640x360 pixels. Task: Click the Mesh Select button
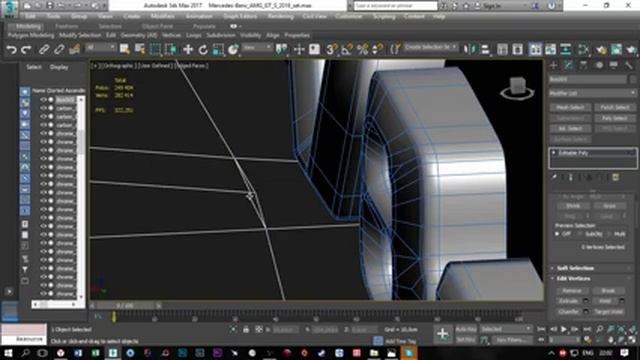click(570, 107)
